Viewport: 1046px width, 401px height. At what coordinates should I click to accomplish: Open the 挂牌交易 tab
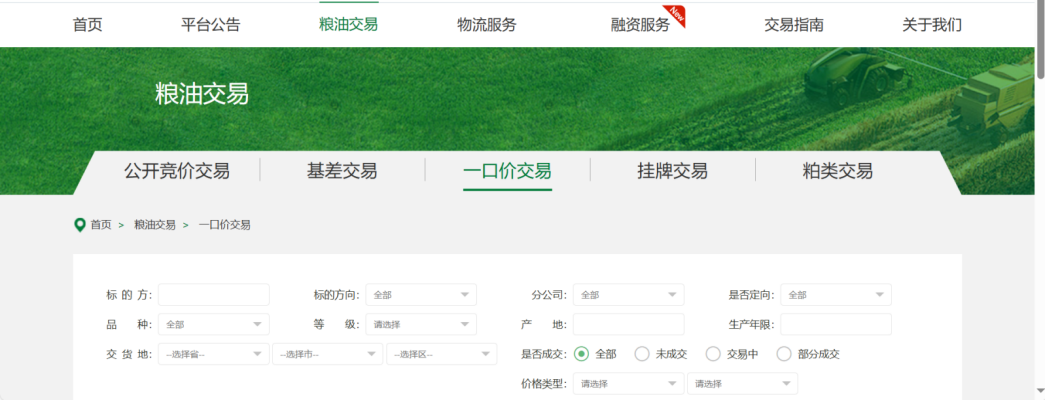[x=672, y=171]
